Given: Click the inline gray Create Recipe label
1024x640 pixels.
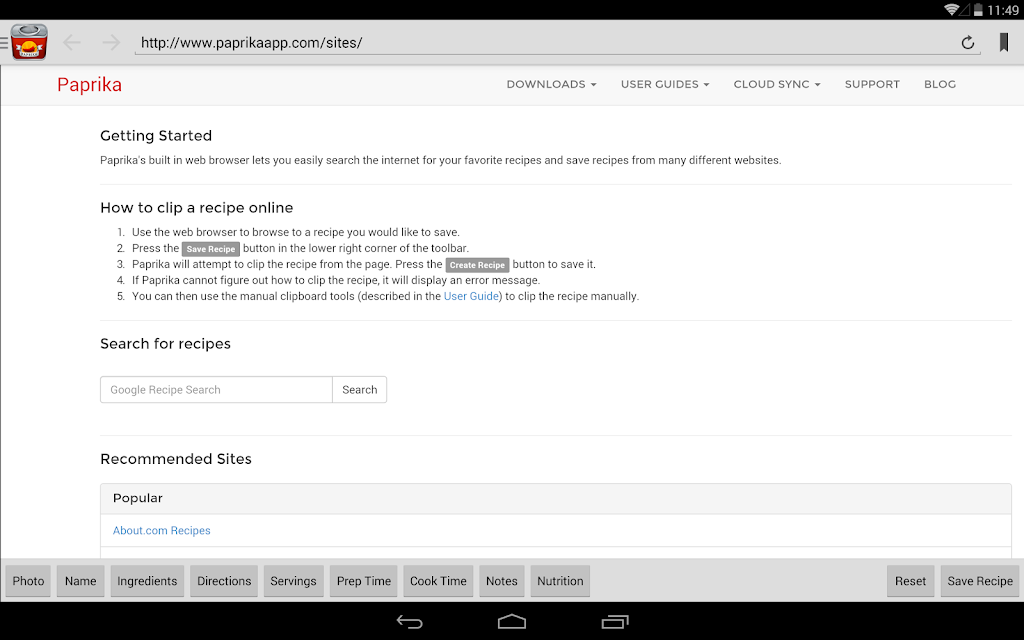Looking at the screenshot, I should coord(477,265).
